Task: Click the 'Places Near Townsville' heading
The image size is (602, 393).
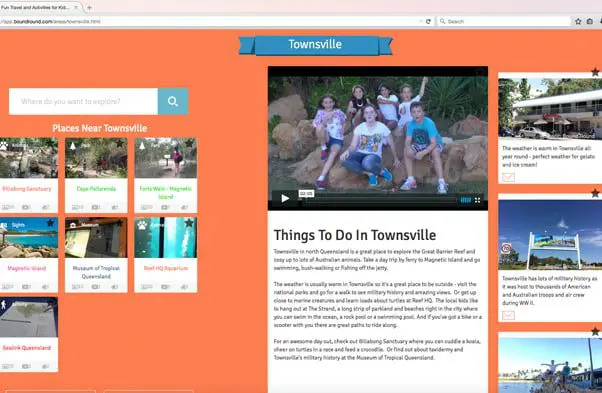Action: tap(99, 128)
